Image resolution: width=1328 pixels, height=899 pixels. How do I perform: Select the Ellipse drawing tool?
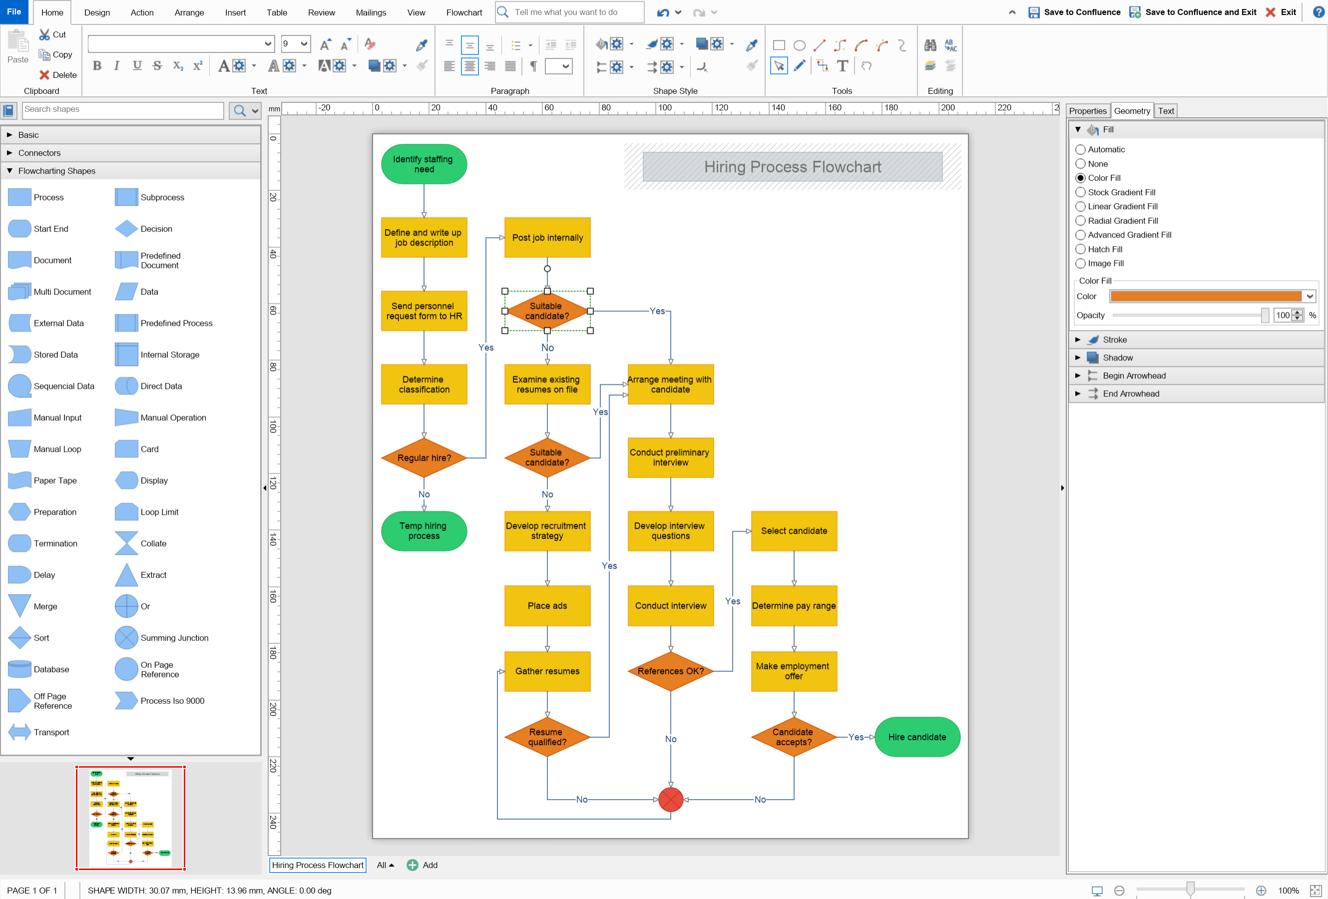[x=800, y=44]
